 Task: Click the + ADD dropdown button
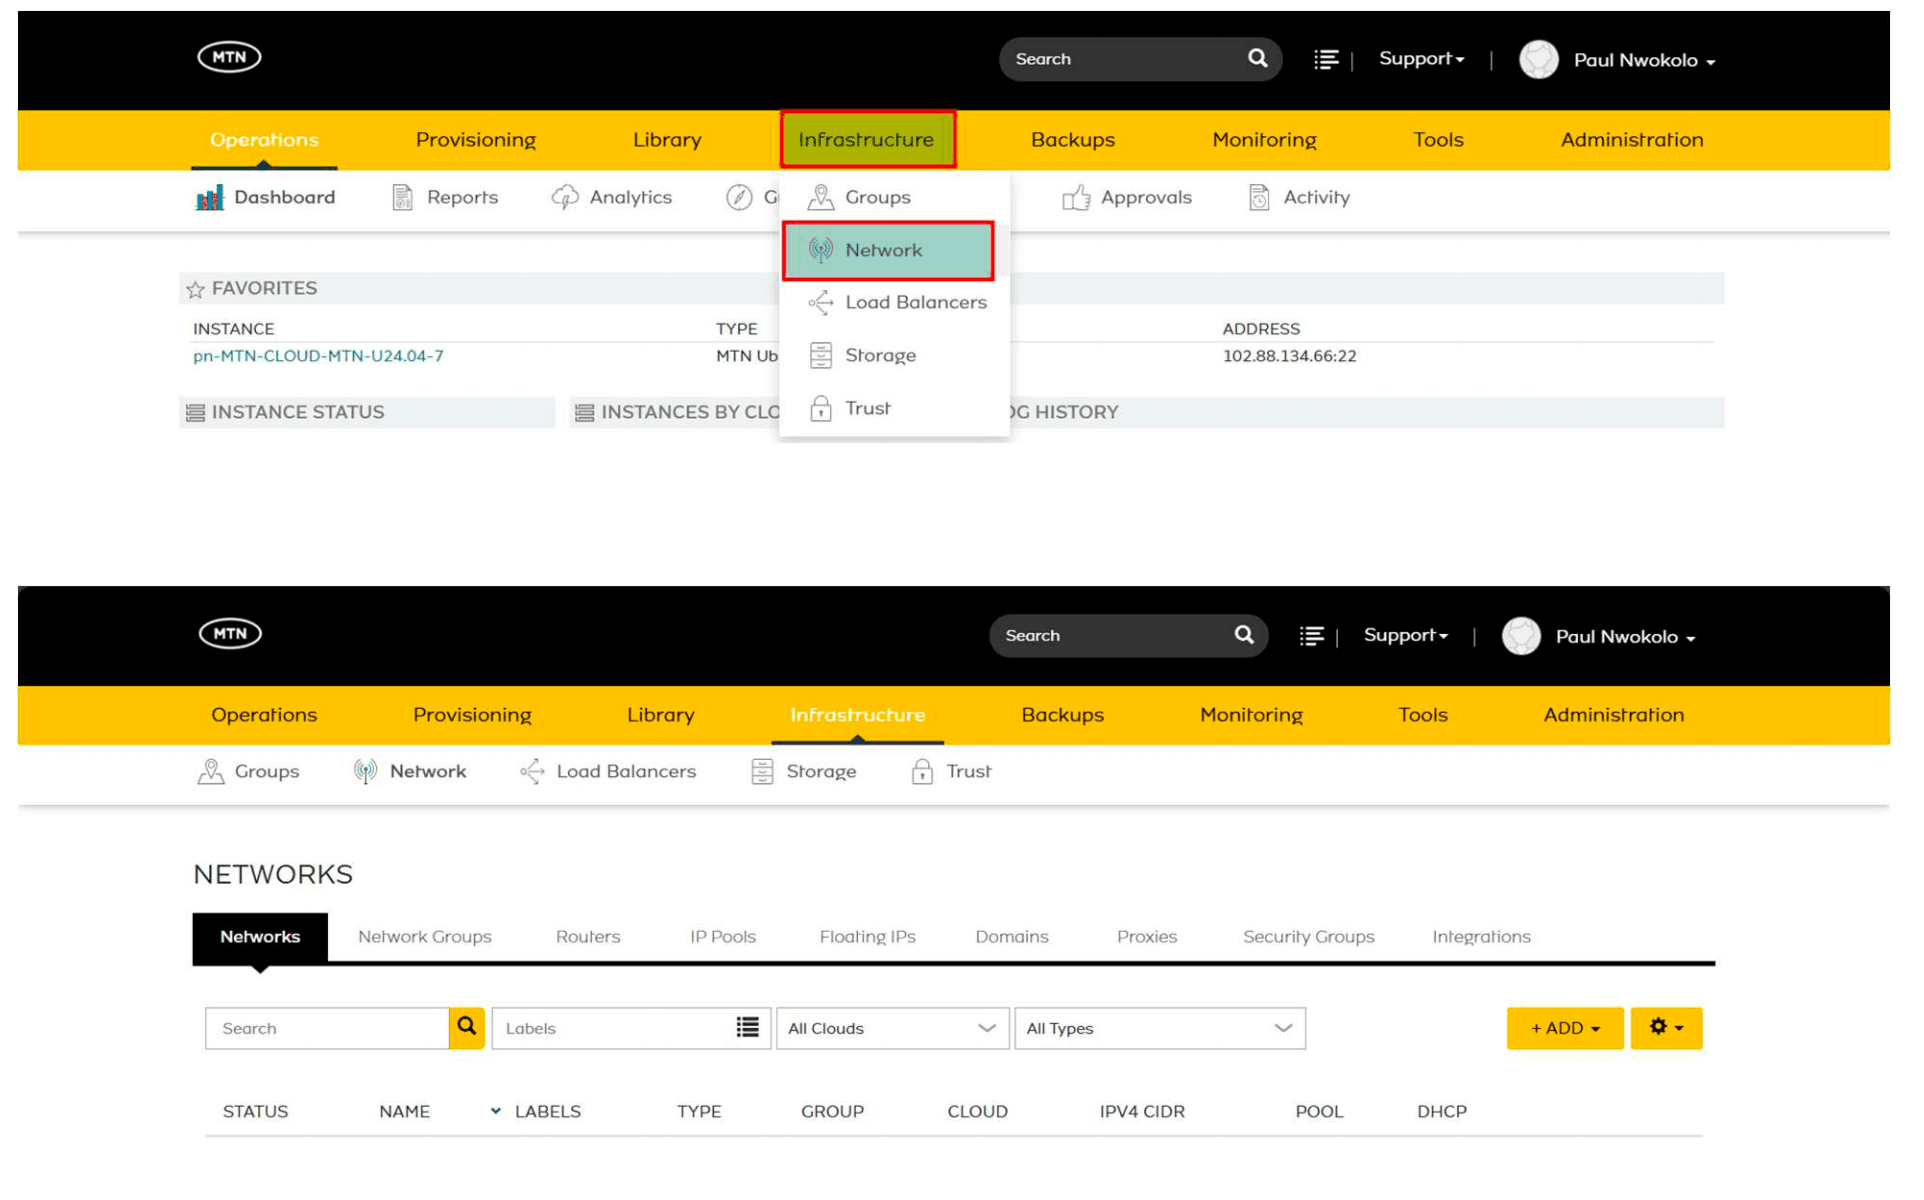pos(1565,1028)
